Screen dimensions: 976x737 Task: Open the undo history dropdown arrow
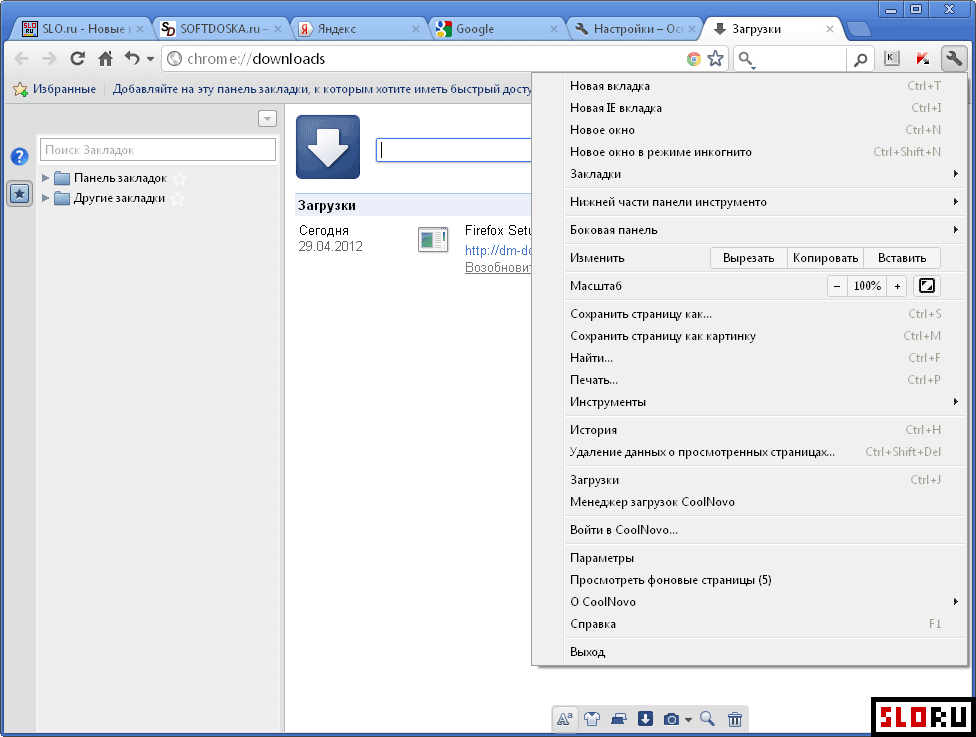point(150,59)
